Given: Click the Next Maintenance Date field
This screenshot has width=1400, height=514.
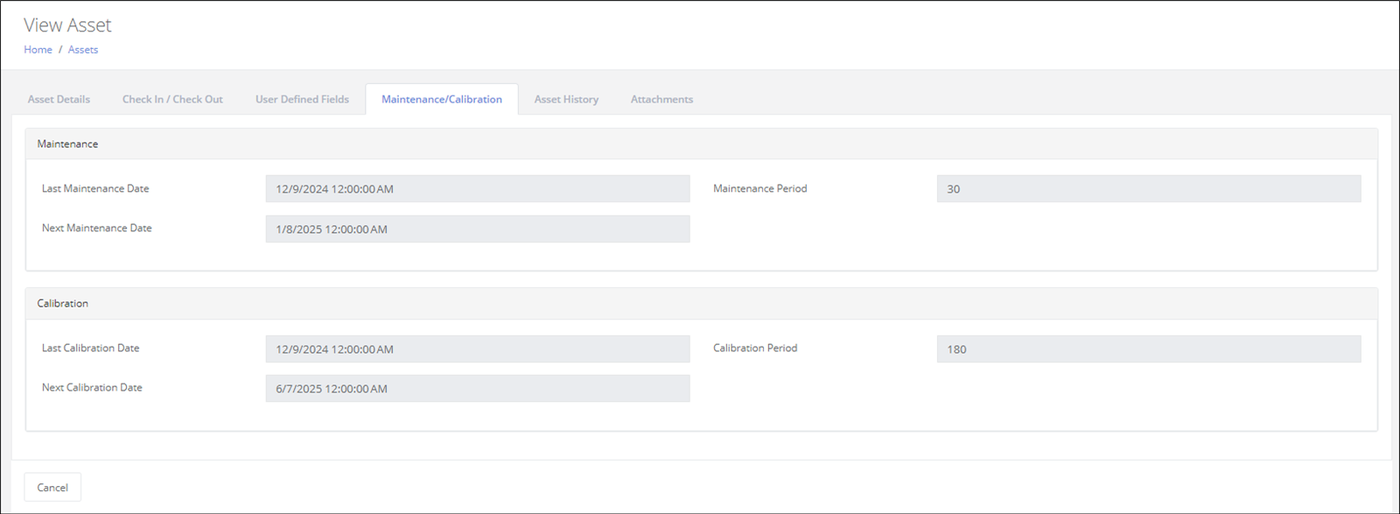Looking at the screenshot, I should pyautogui.click(x=478, y=229).
